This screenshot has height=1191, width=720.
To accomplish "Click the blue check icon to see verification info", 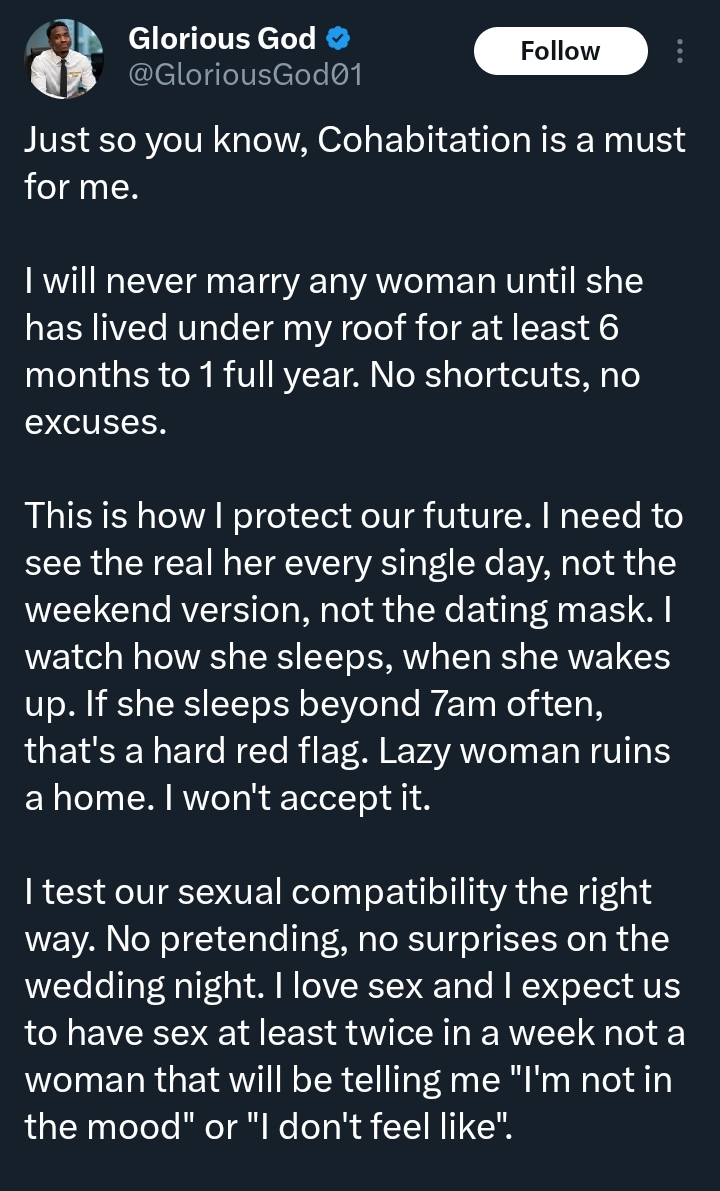I will point(339,38).
